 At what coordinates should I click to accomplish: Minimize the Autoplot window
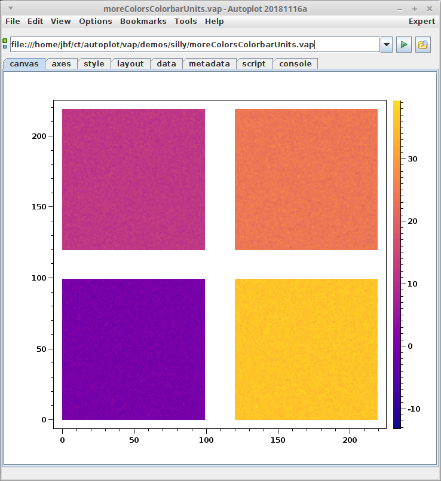pos(400,9)
